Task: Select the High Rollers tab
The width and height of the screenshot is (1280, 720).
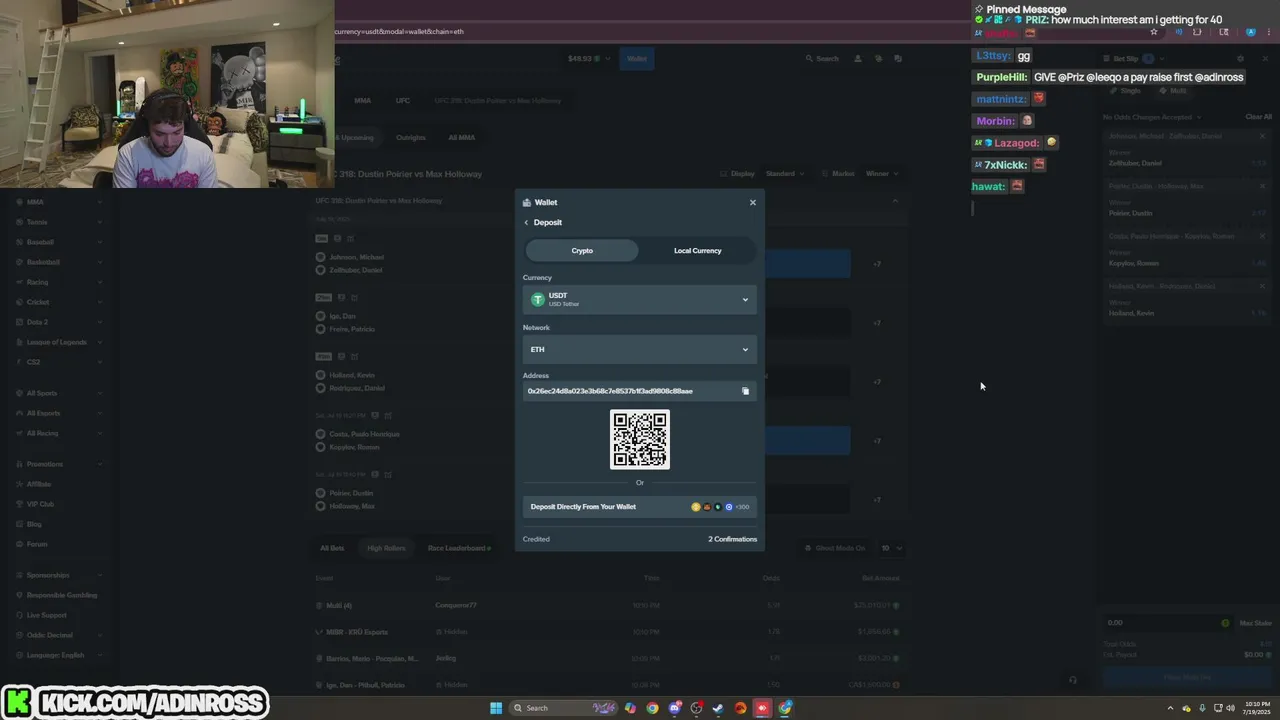Action: pos(386,548)
